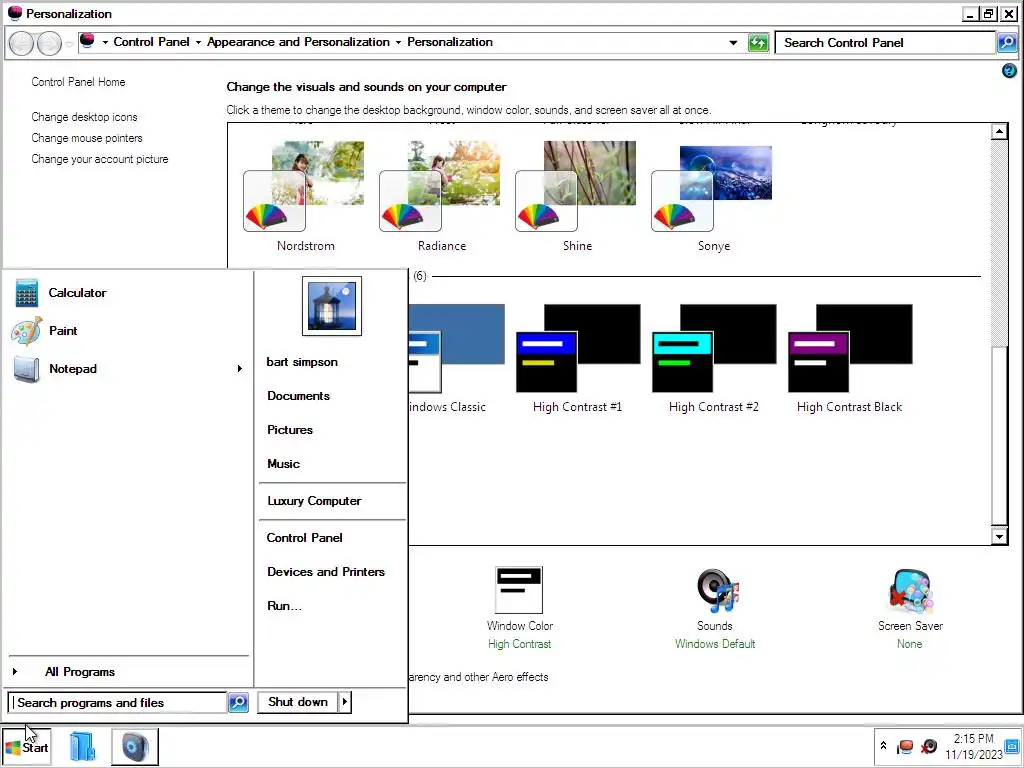This screenshot has height=768, width=1024.
Task: Expand the Notepad jump list arrow
Action: pyautogui.click(x=240, y=369)
